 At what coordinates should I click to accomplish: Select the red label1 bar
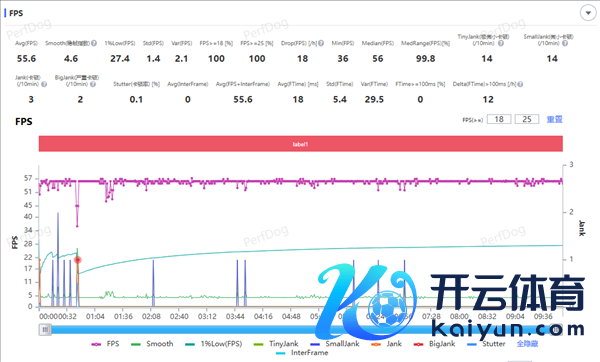coord(301,144)
